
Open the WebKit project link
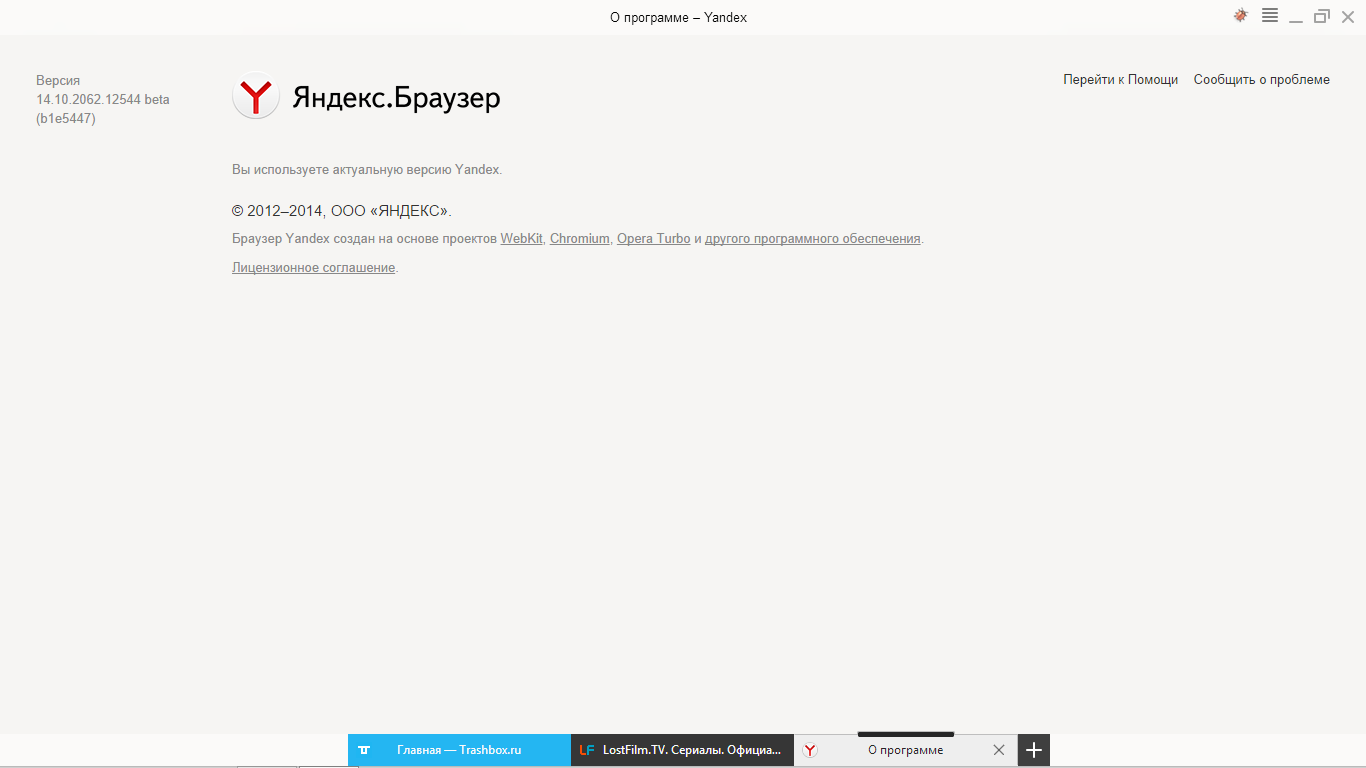(522, 239)
